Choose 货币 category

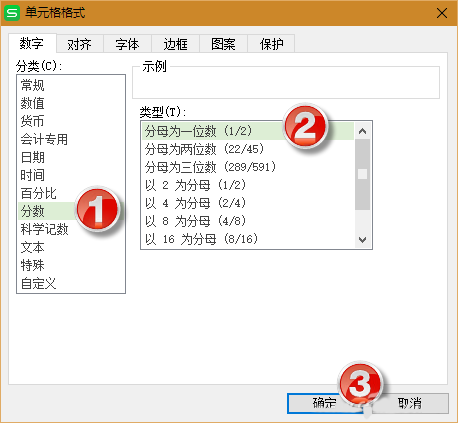coord(71,121)
